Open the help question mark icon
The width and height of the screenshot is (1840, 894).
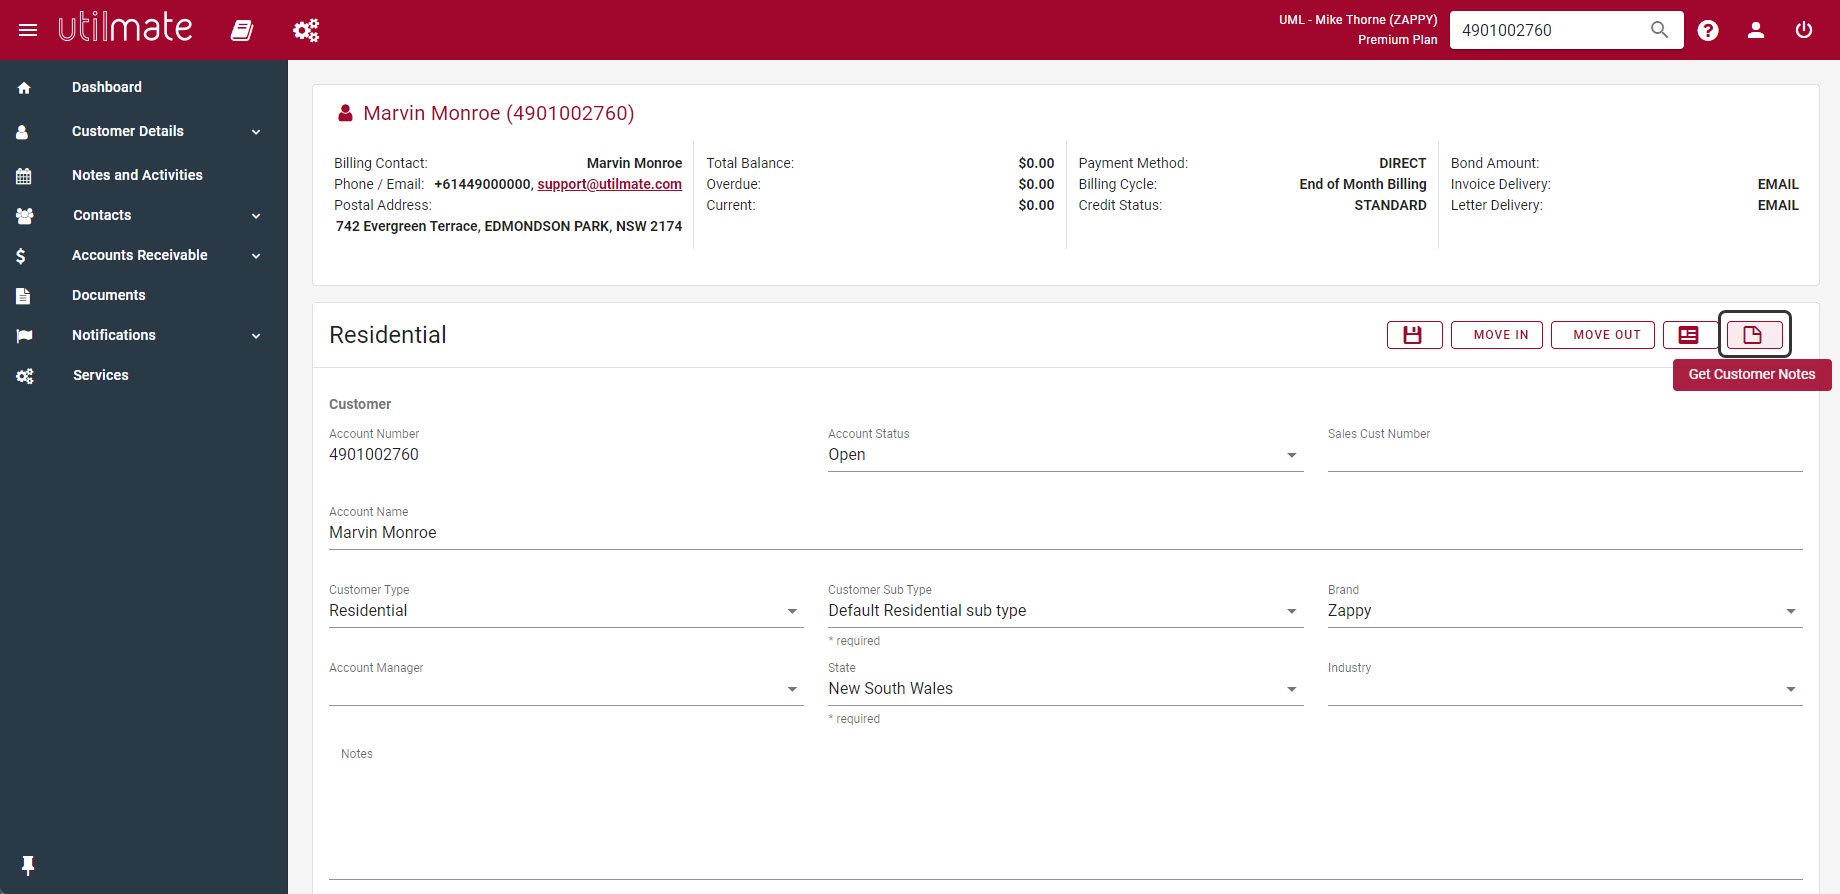click(x=1708, y=30)
